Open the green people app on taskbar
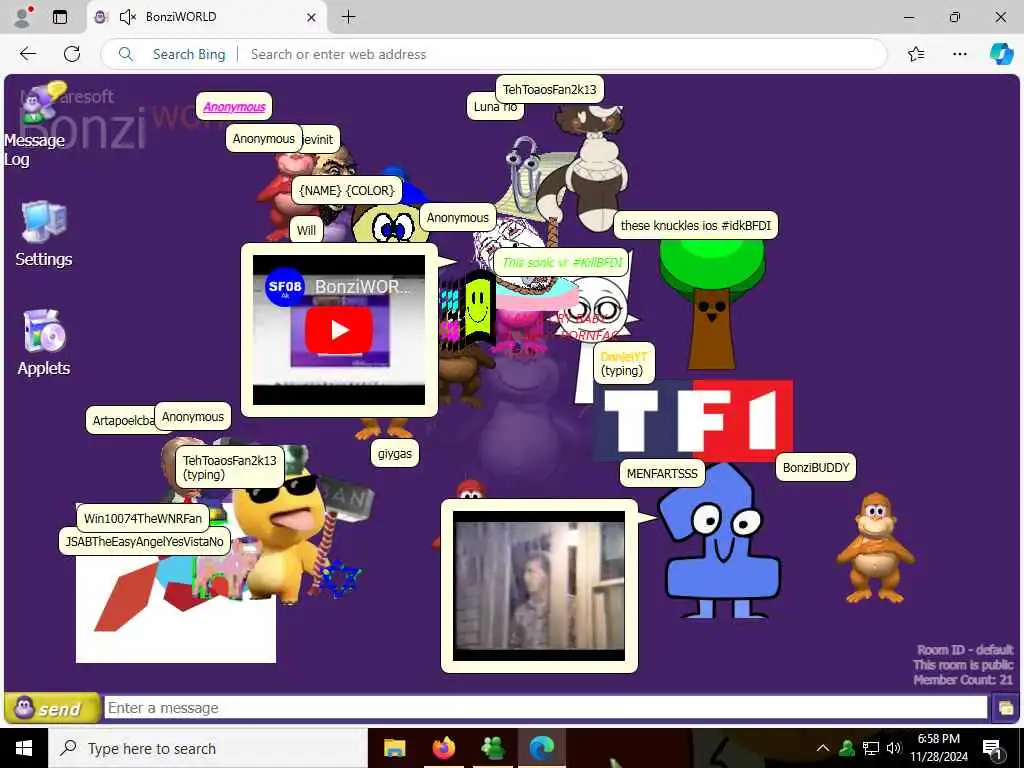 (492, 748)
